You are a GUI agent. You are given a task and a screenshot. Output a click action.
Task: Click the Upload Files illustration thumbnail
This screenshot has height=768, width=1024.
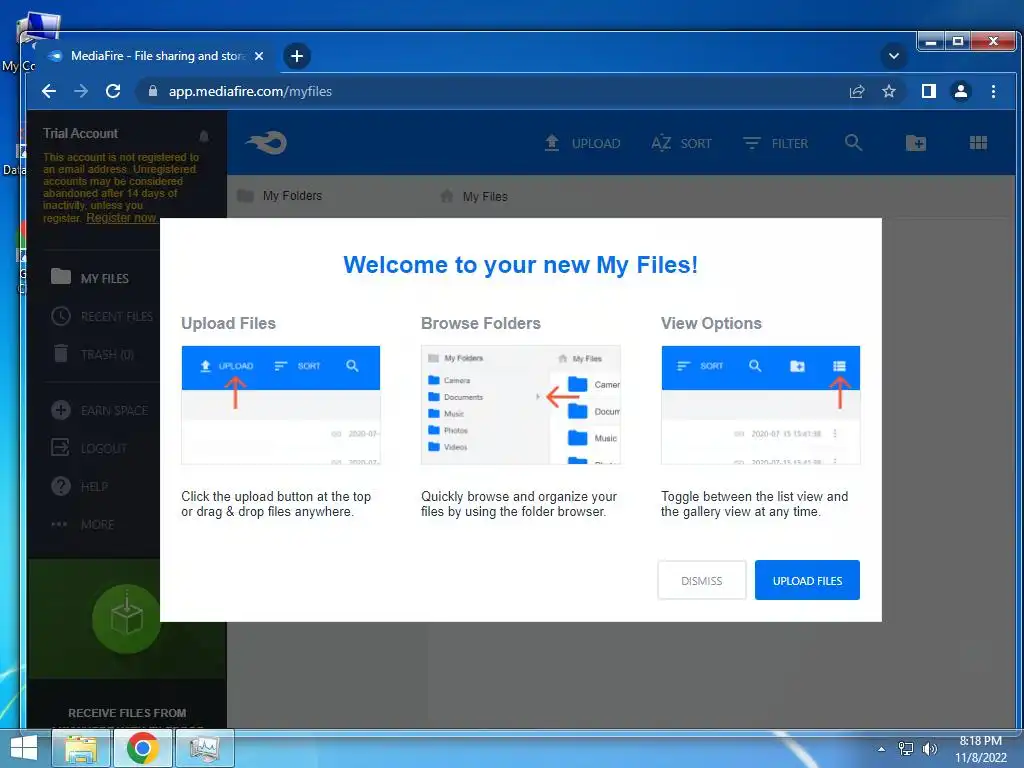pos(281,405)
